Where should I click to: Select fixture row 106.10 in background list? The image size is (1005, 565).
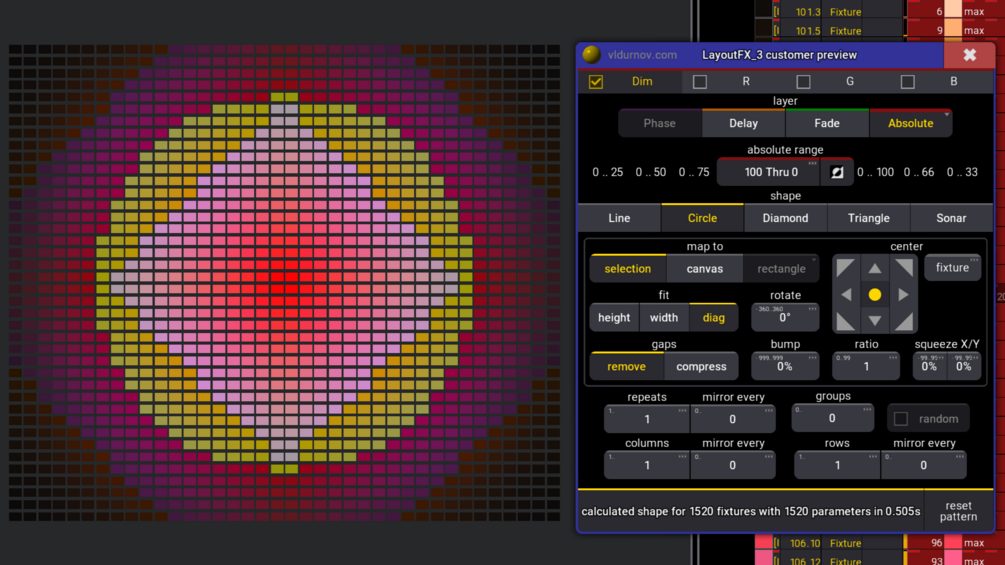879,543
